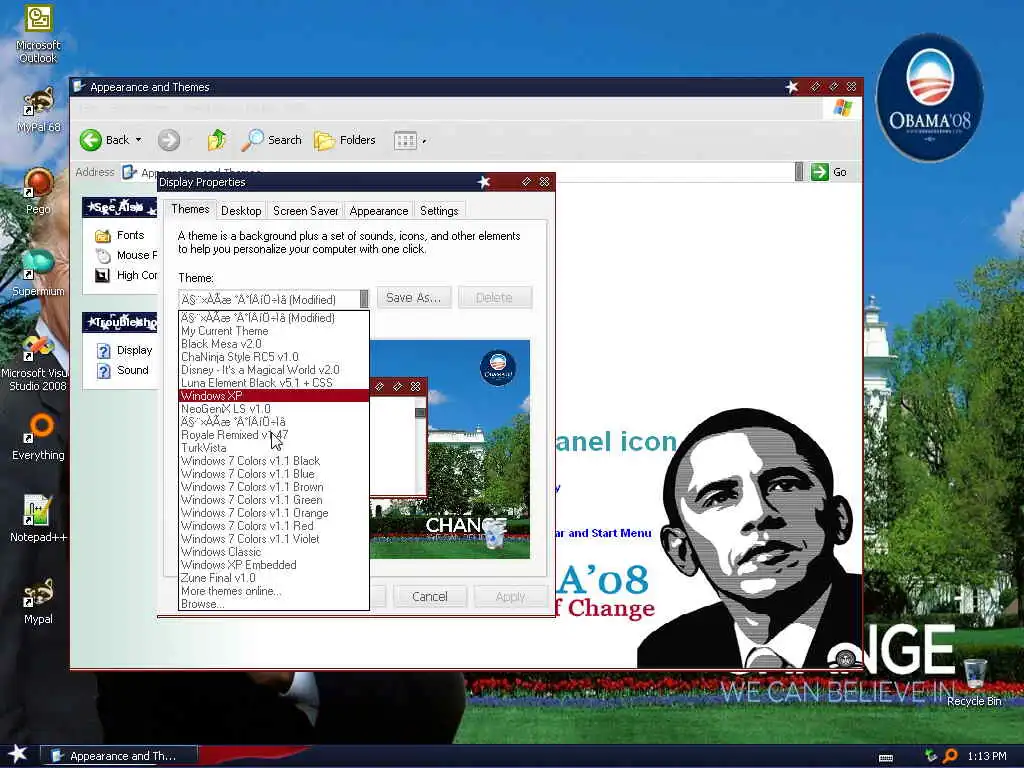Select Royale Remixed theme
1024x768 pixels.
(x=274, y=435)
